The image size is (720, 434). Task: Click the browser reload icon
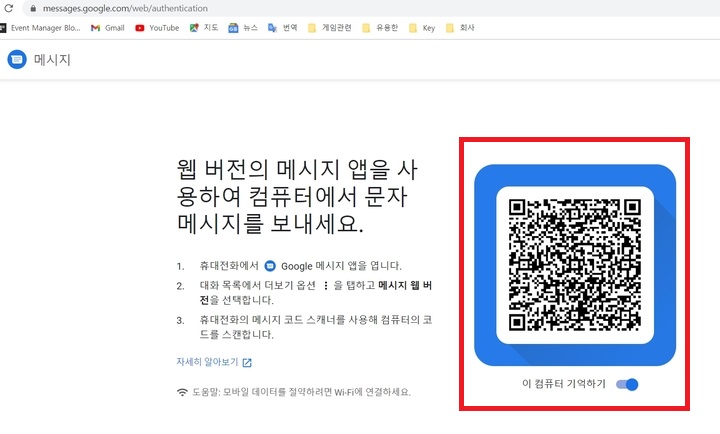(9, 8)
